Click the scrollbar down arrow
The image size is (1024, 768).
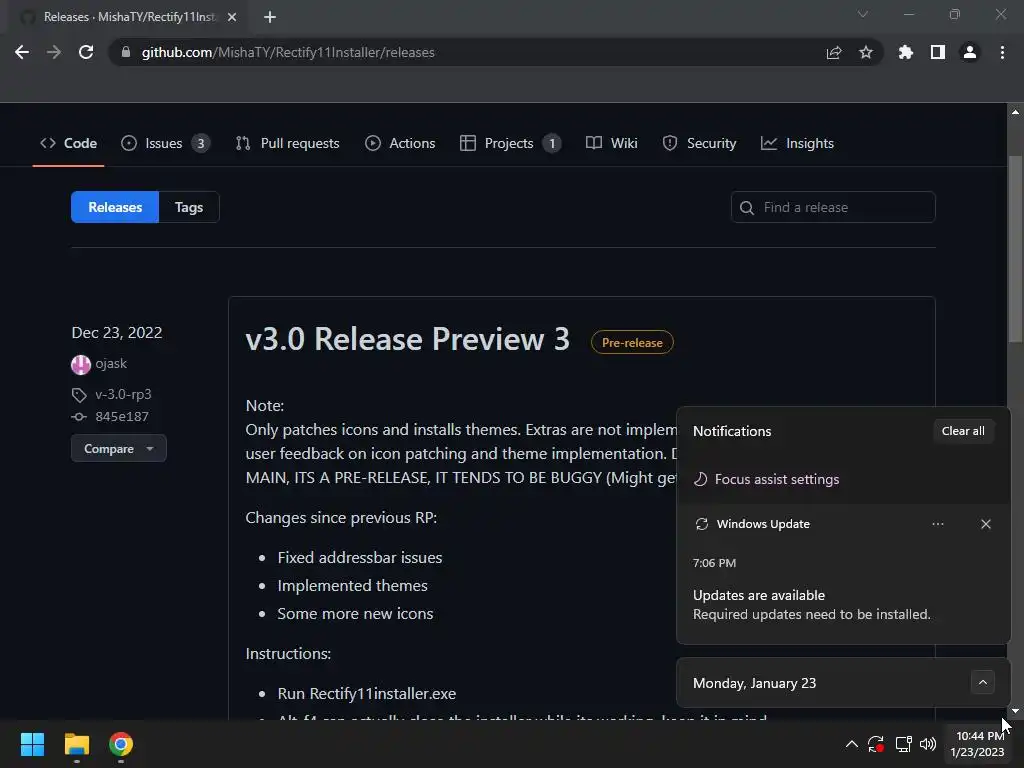click(x=1015, y=712)
